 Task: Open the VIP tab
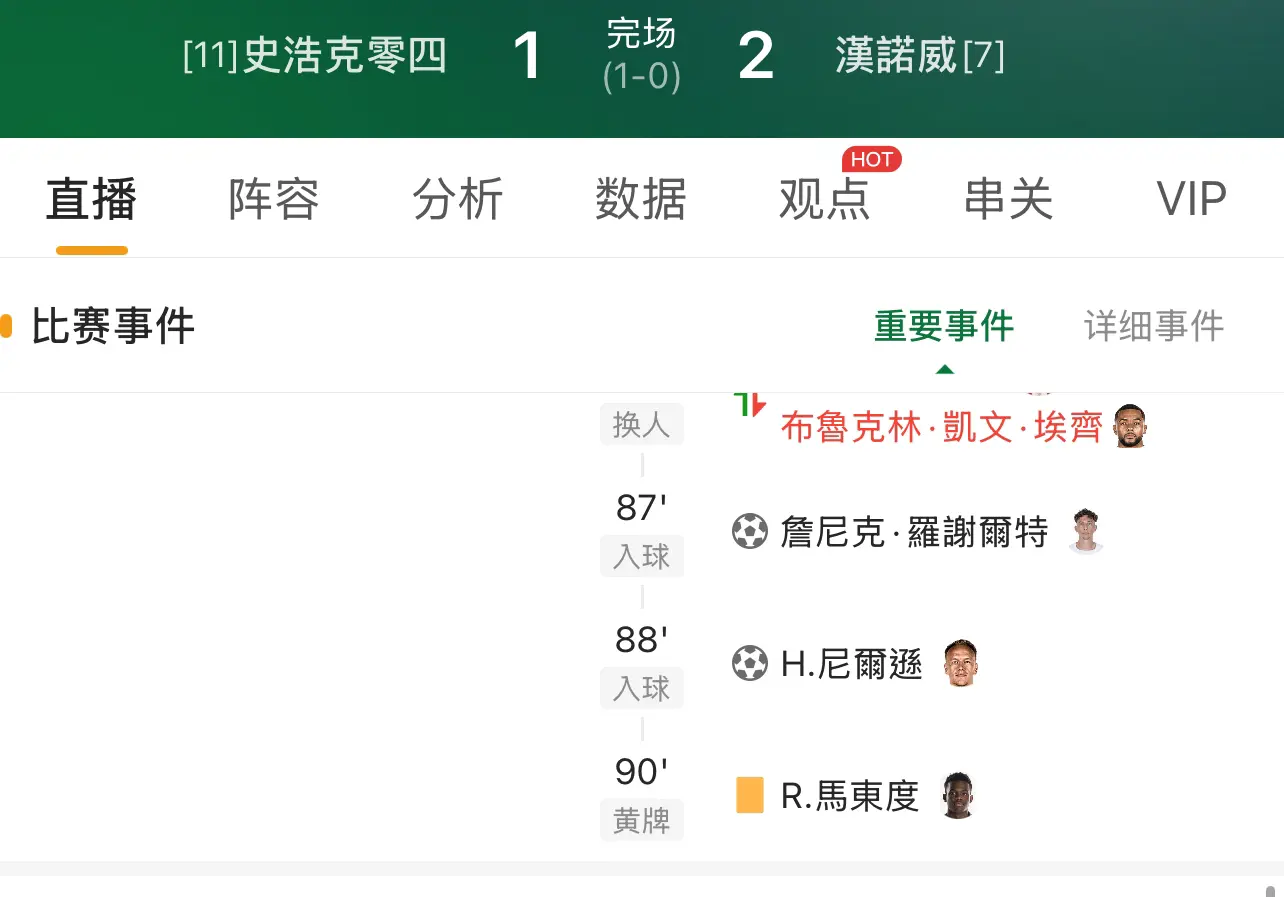tap(1192, 199)
